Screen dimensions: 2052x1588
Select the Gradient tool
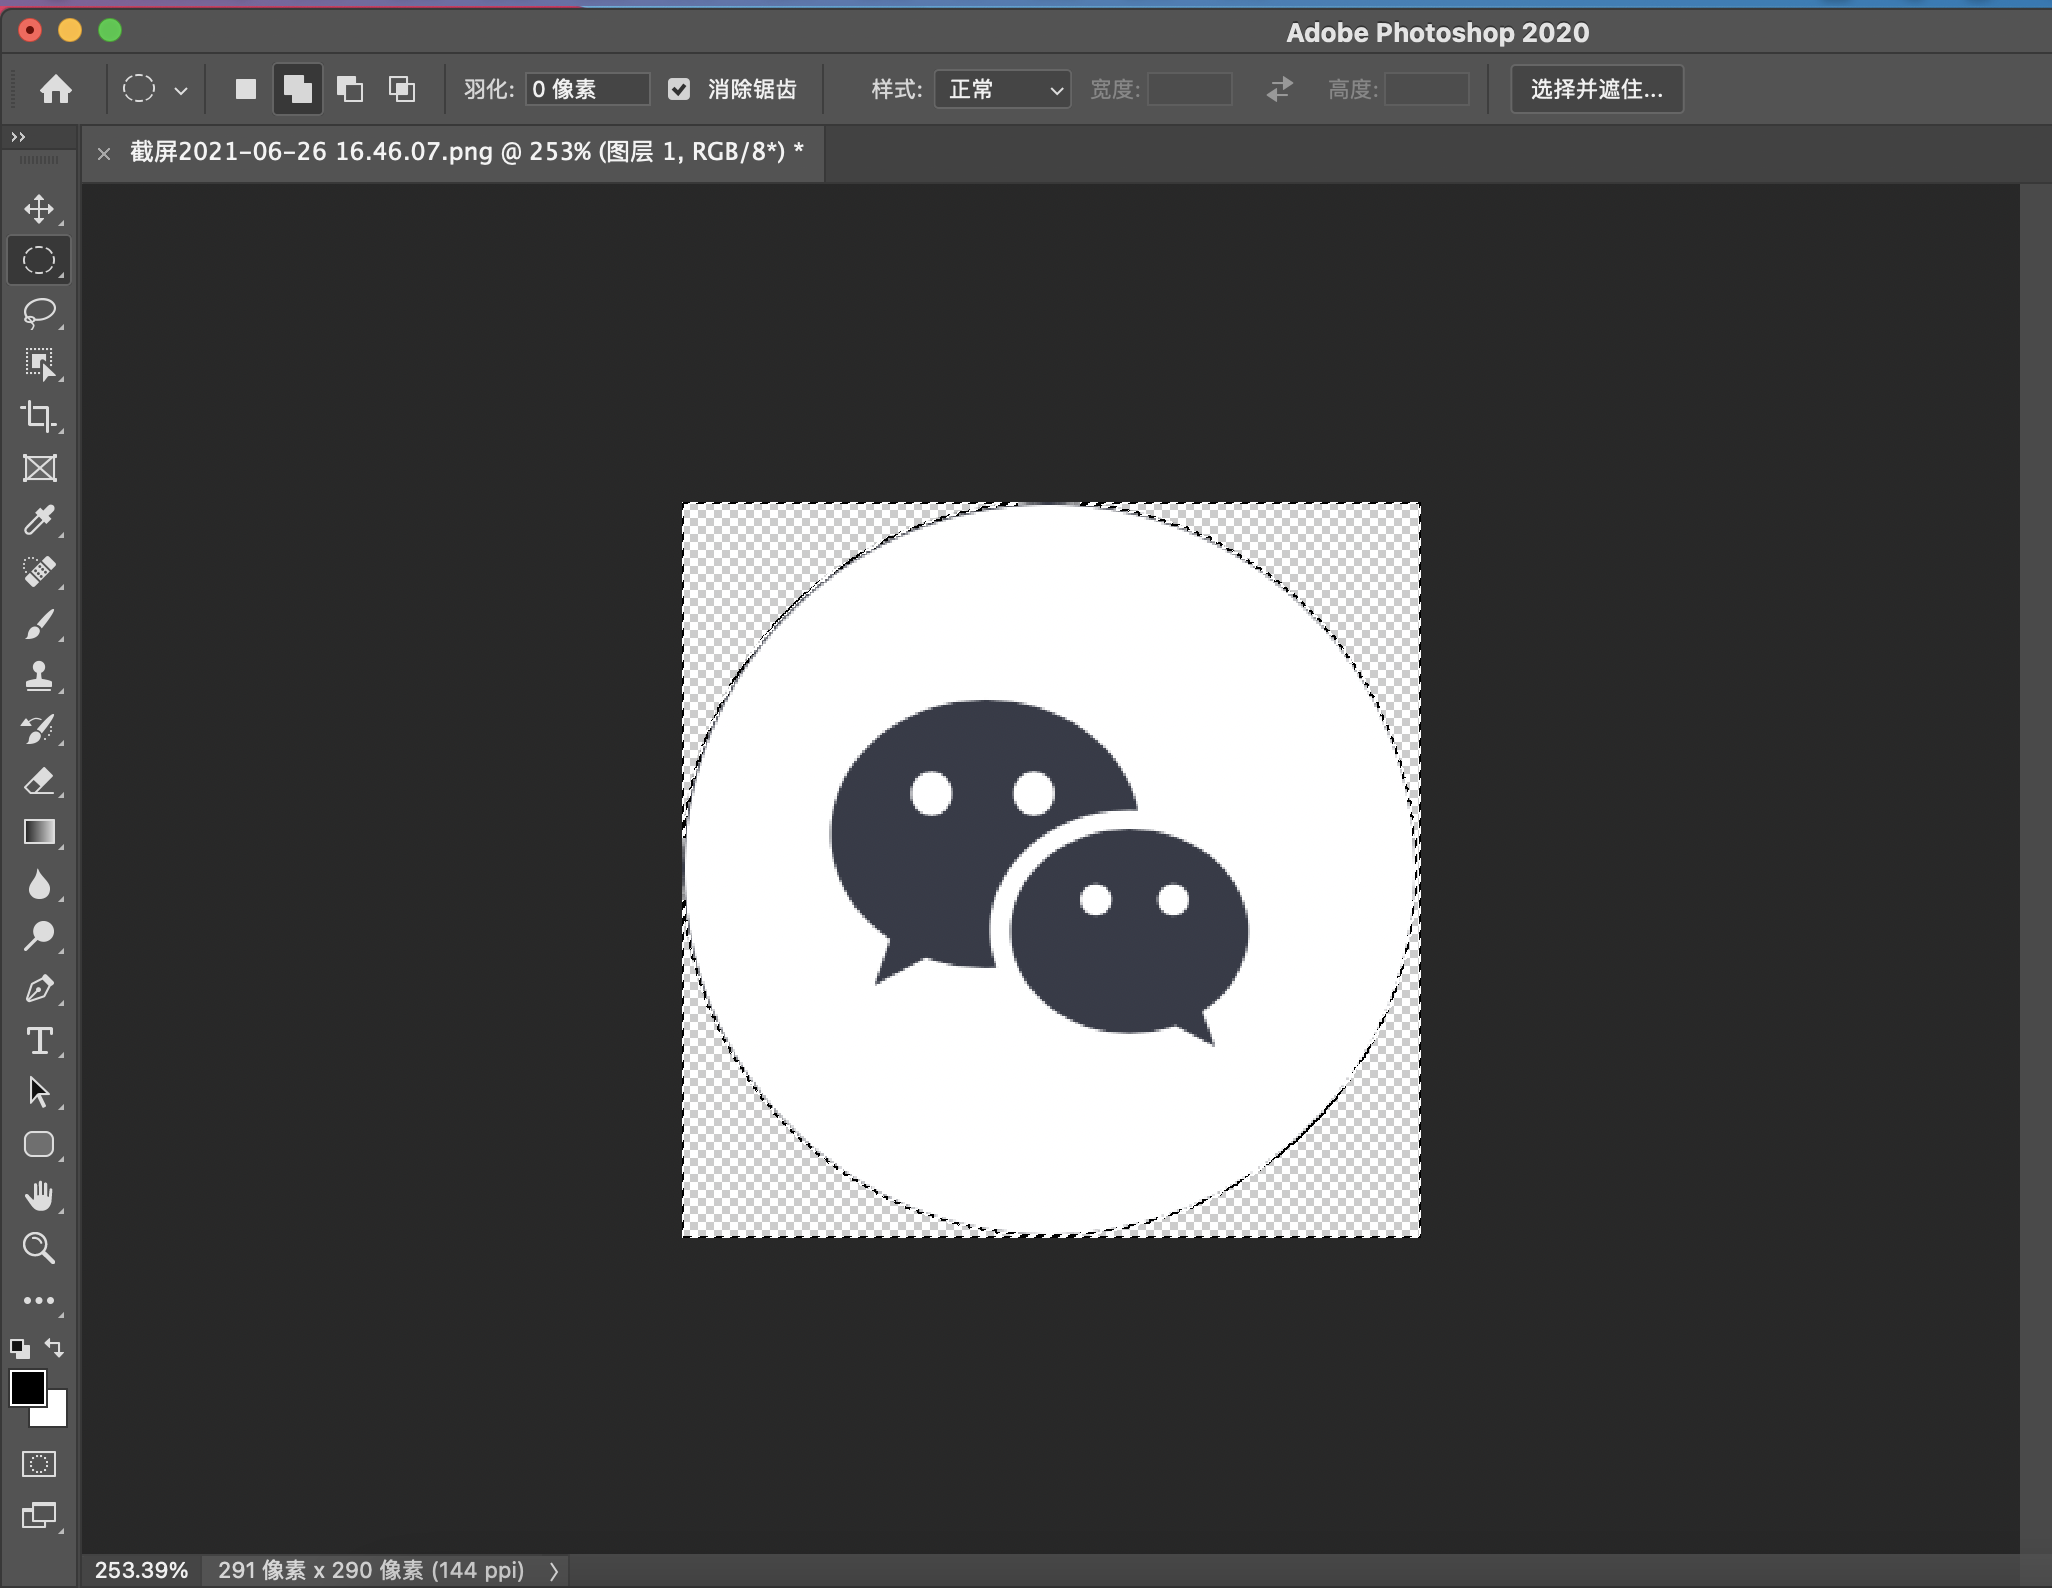click(x=39, y=833)
